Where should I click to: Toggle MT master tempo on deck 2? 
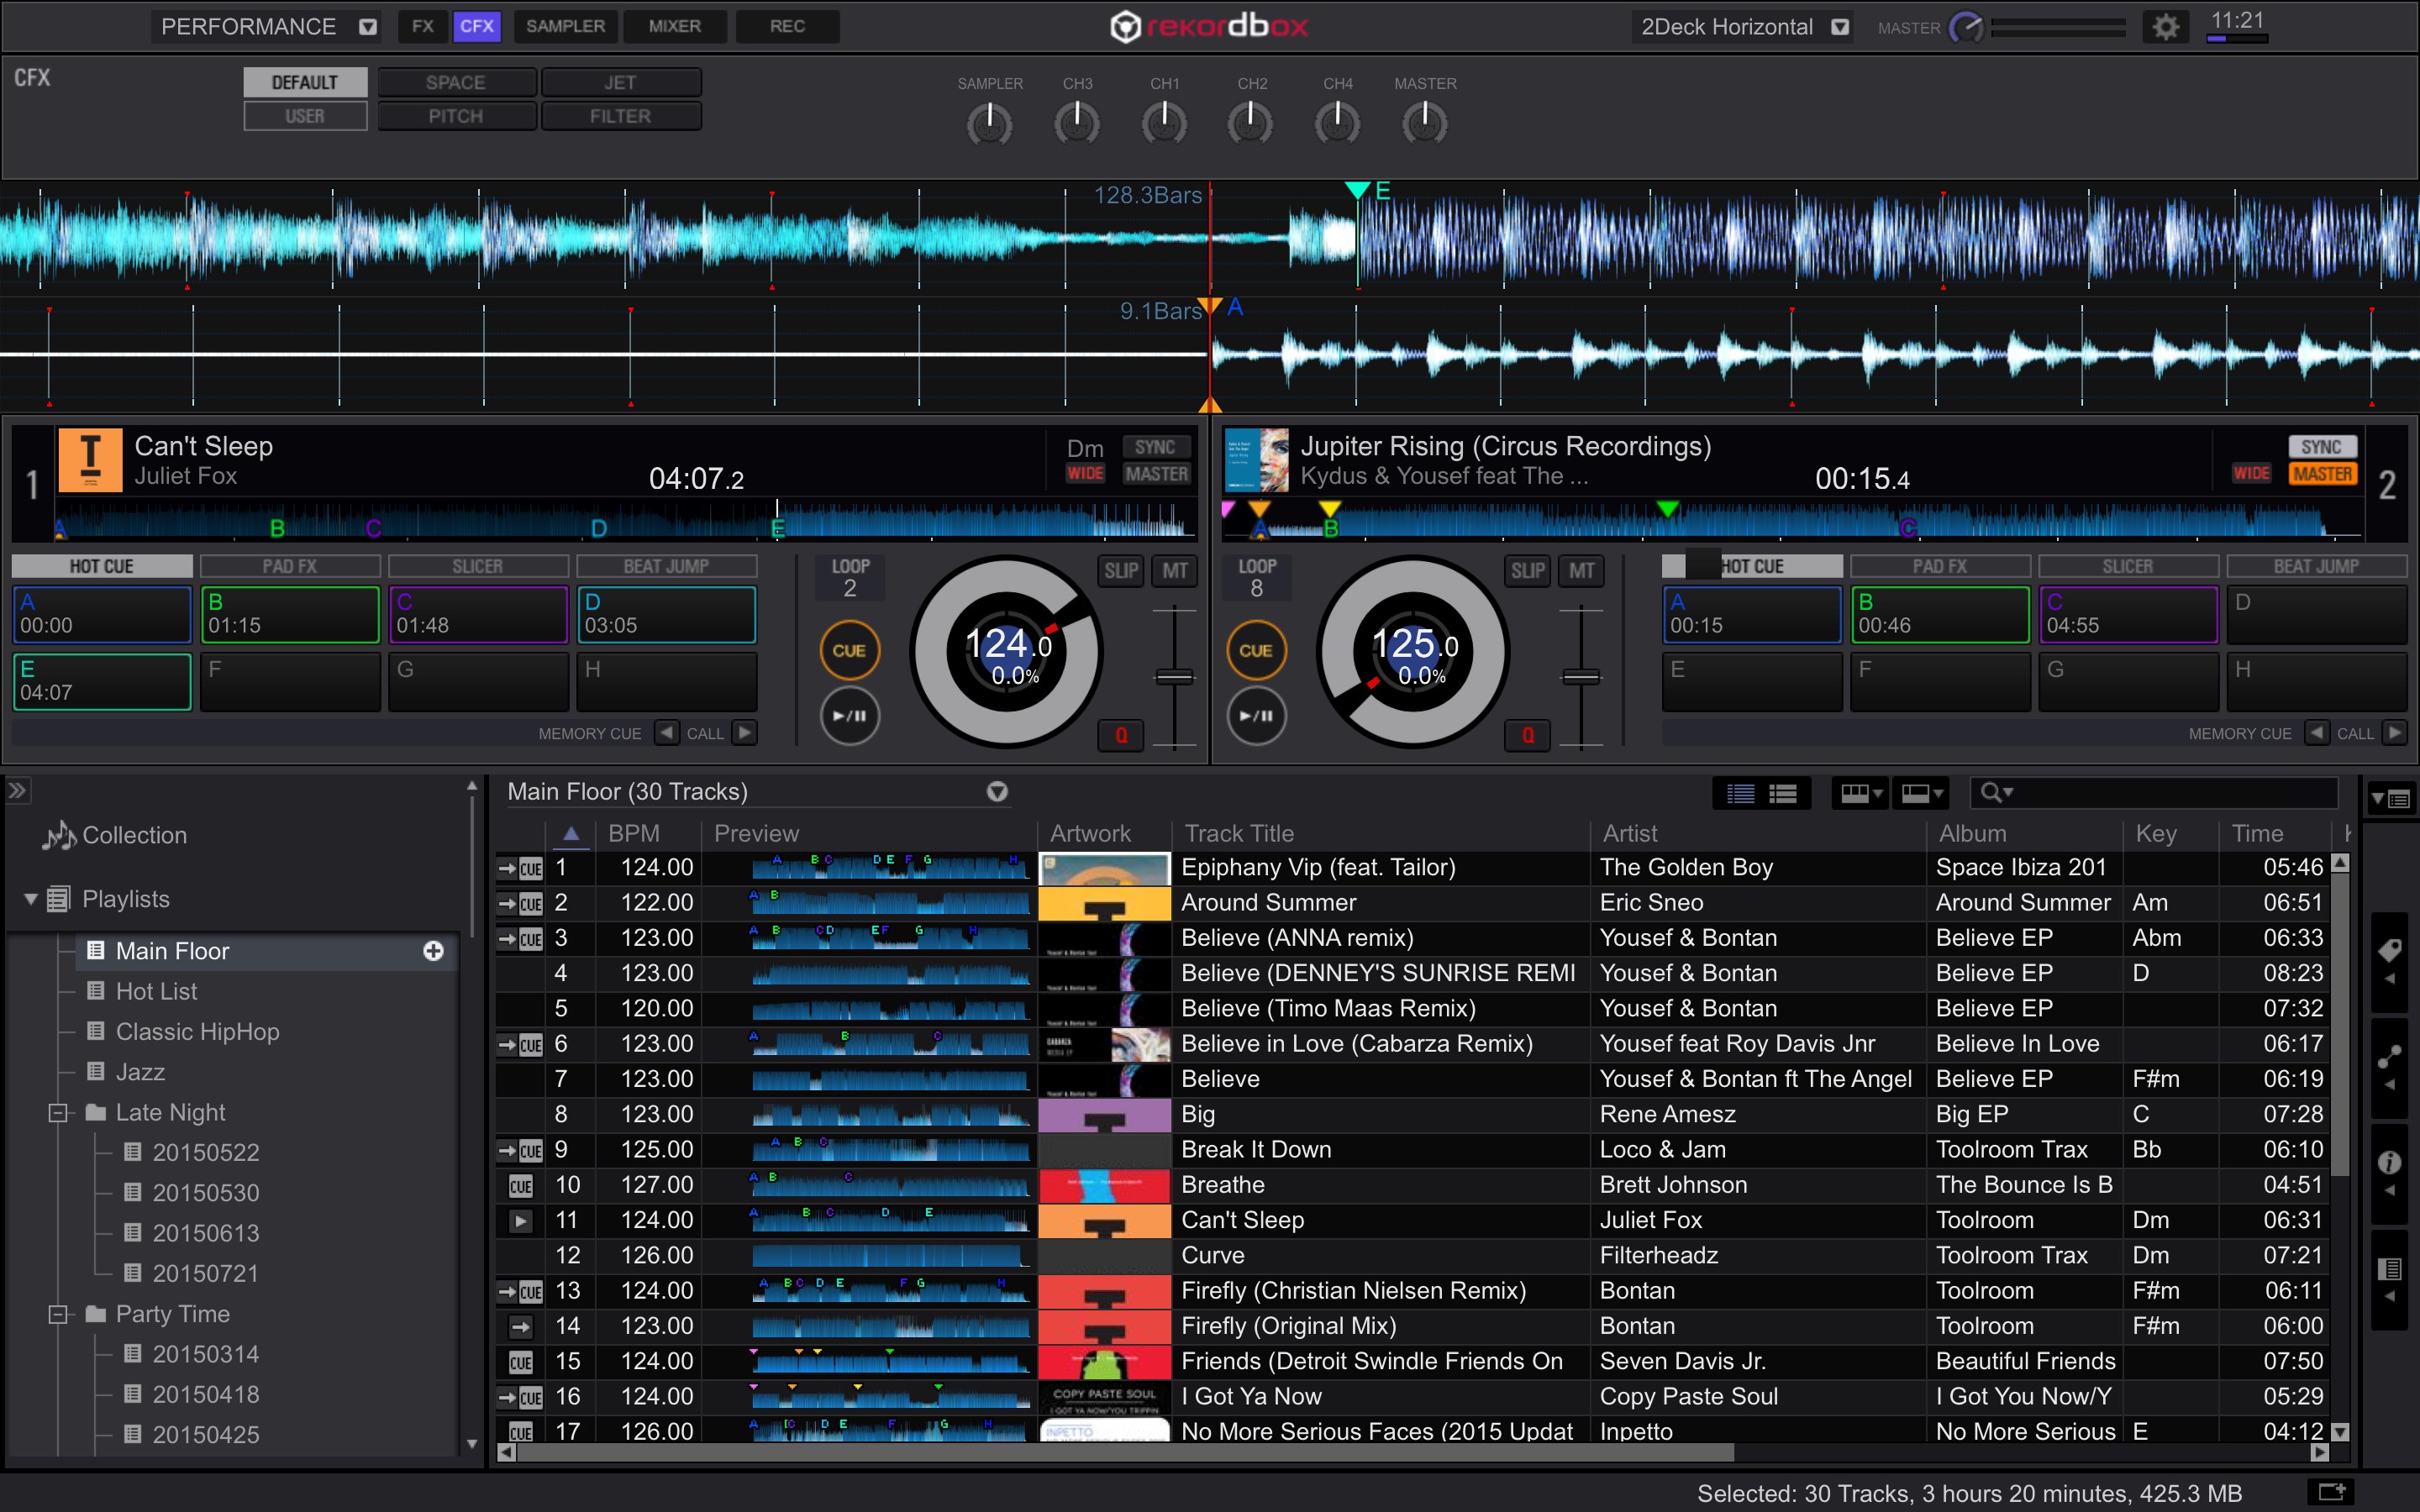coord(1581,571)
